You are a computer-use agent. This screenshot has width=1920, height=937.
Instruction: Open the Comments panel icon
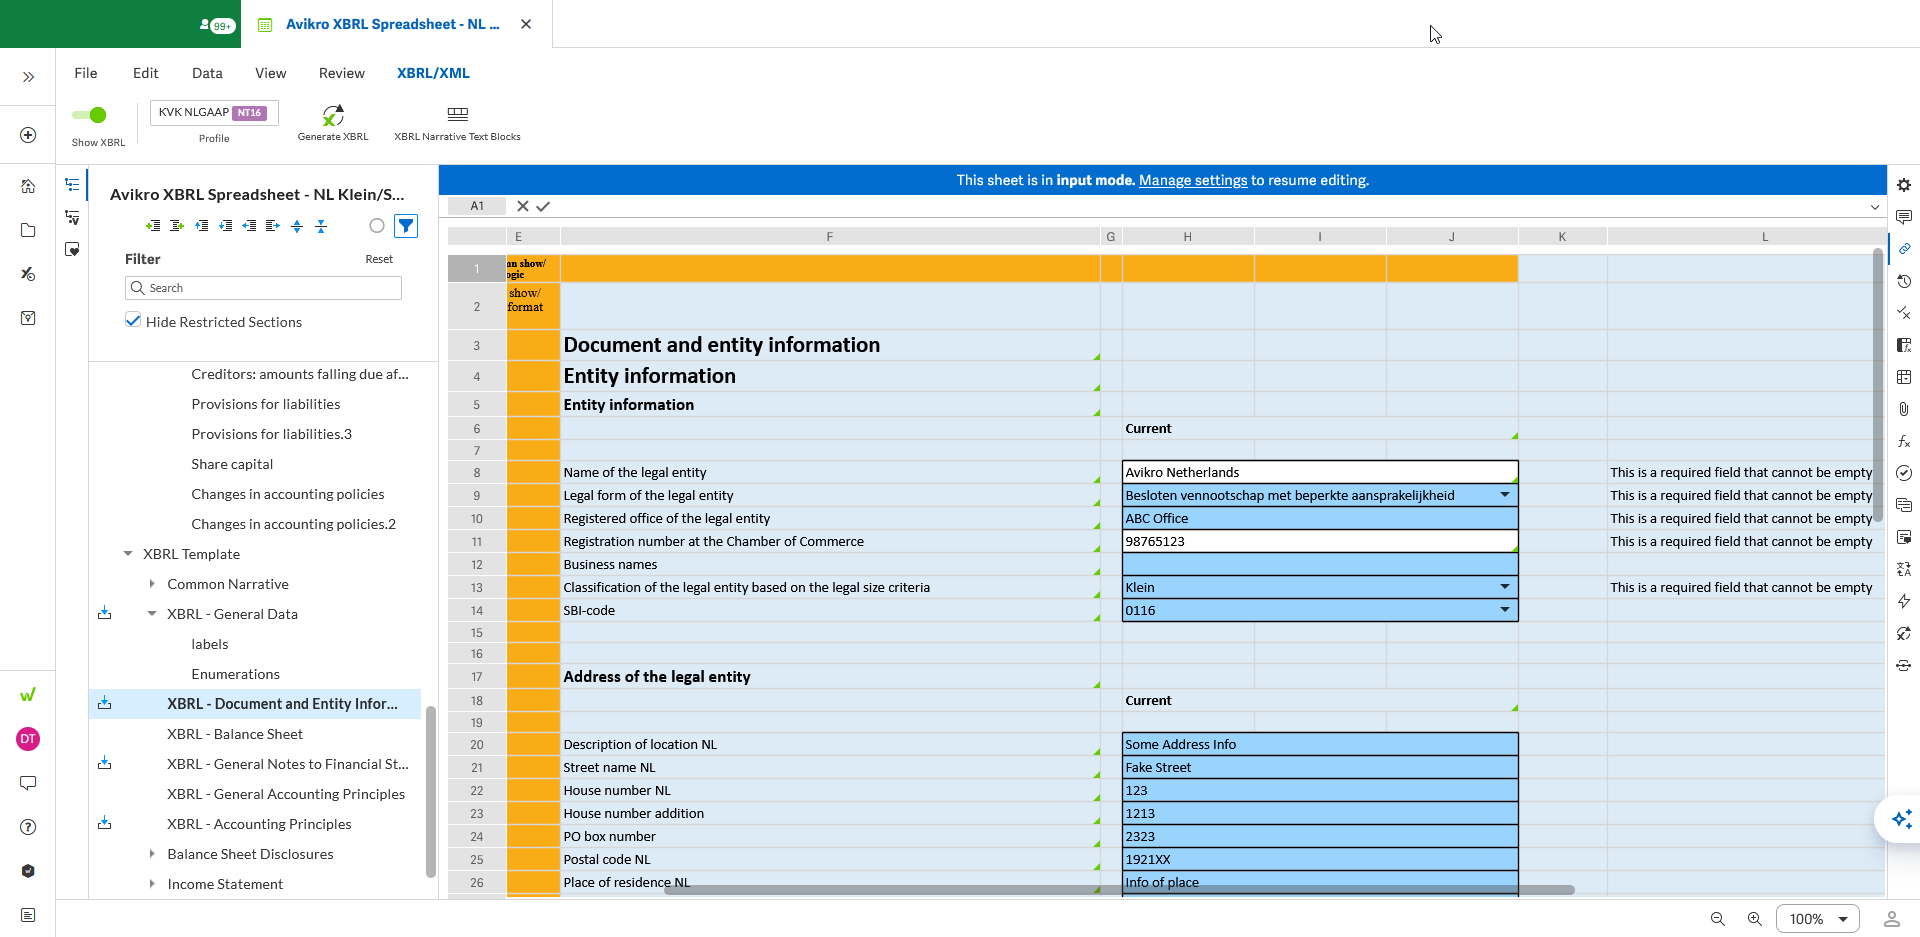point(1904,216)
